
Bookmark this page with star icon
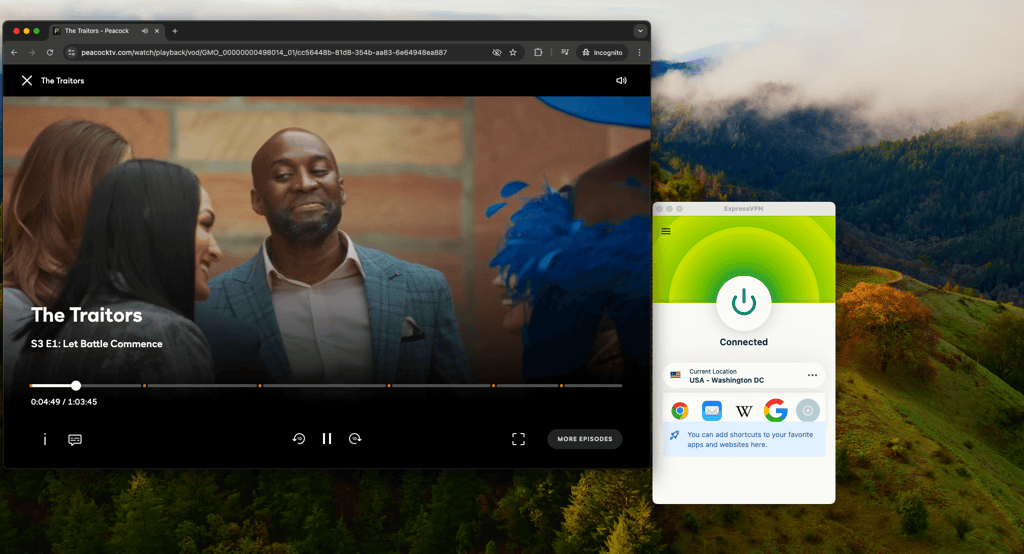[513, 52]
